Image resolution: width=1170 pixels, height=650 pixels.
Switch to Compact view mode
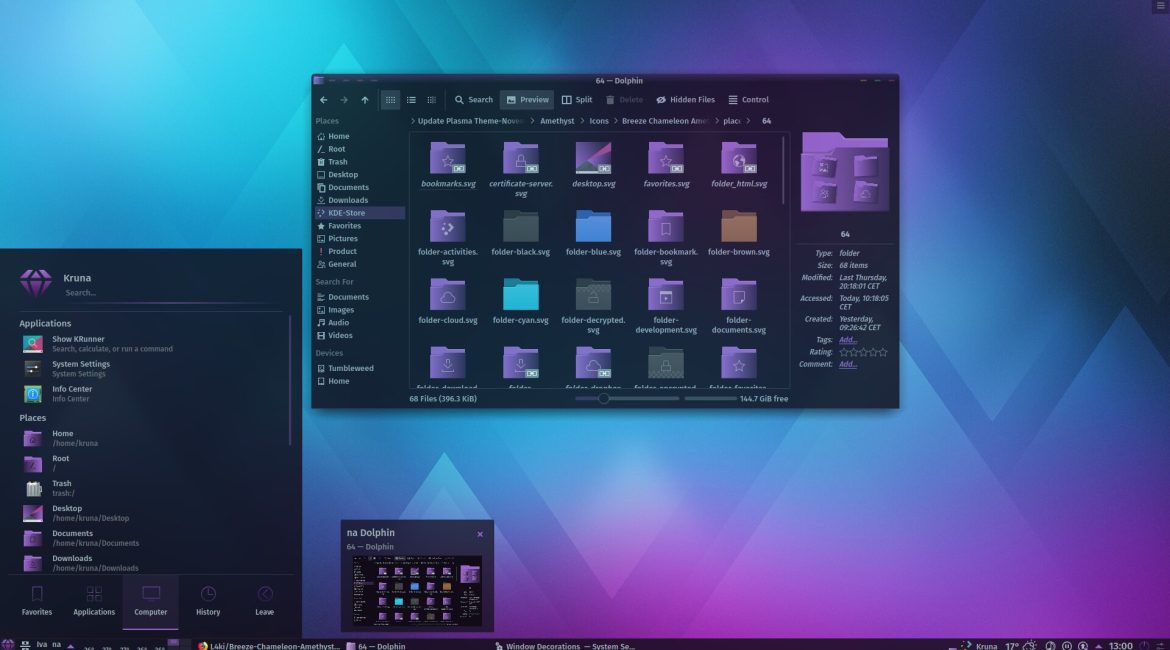point(411,100)
